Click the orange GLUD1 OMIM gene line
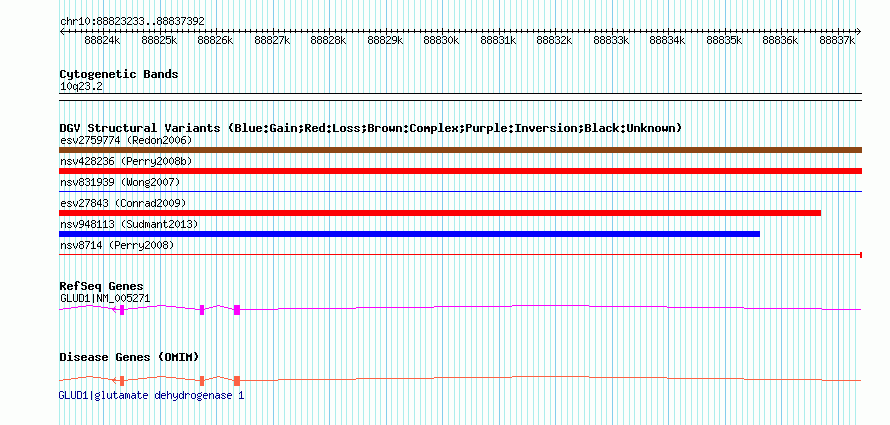Screen dimensions: 890x425 click(460, 380)
